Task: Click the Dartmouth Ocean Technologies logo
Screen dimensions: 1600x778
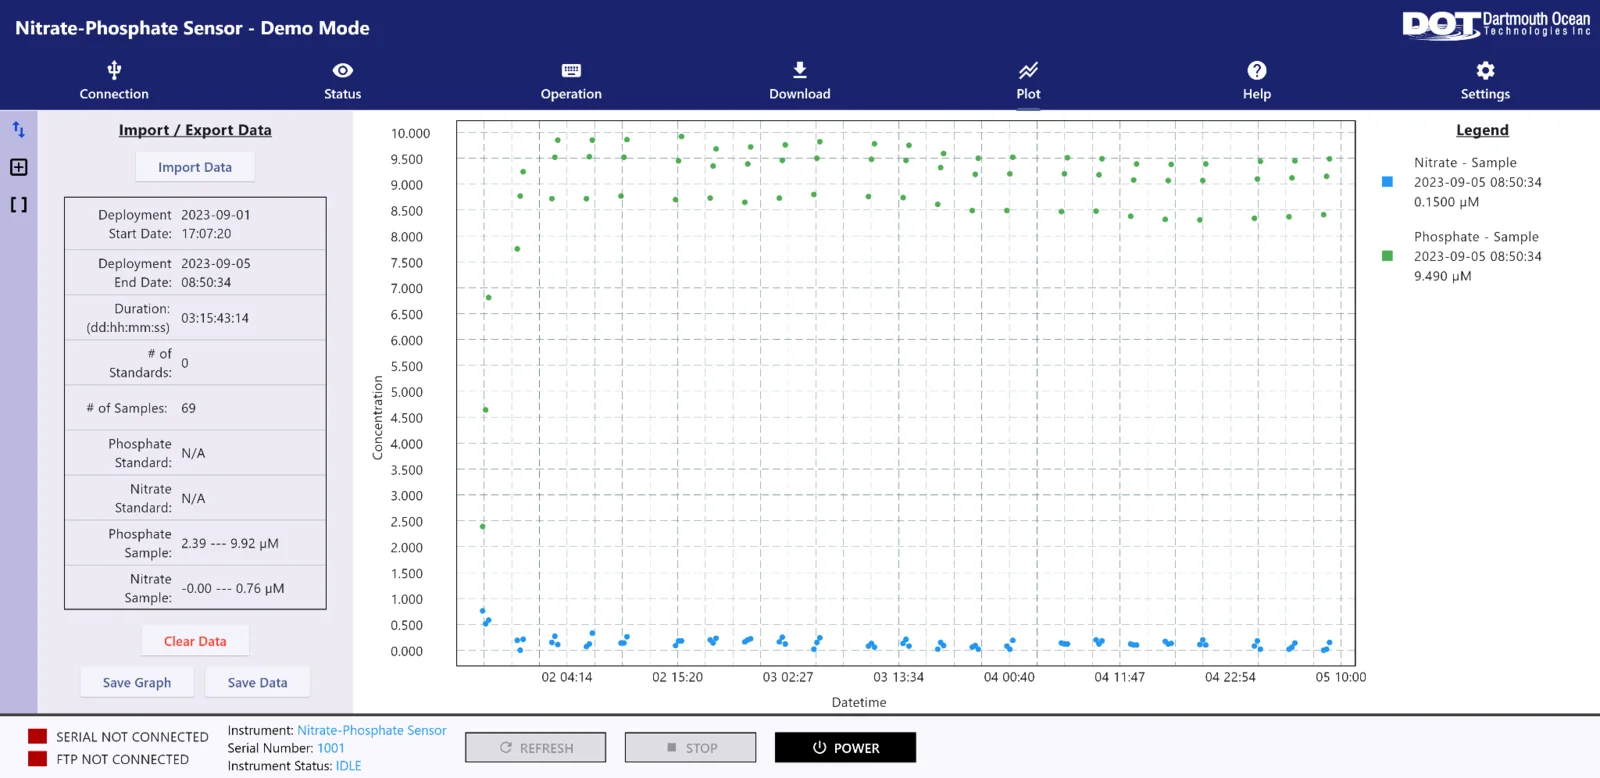Action: click(x=1496, y=25)
